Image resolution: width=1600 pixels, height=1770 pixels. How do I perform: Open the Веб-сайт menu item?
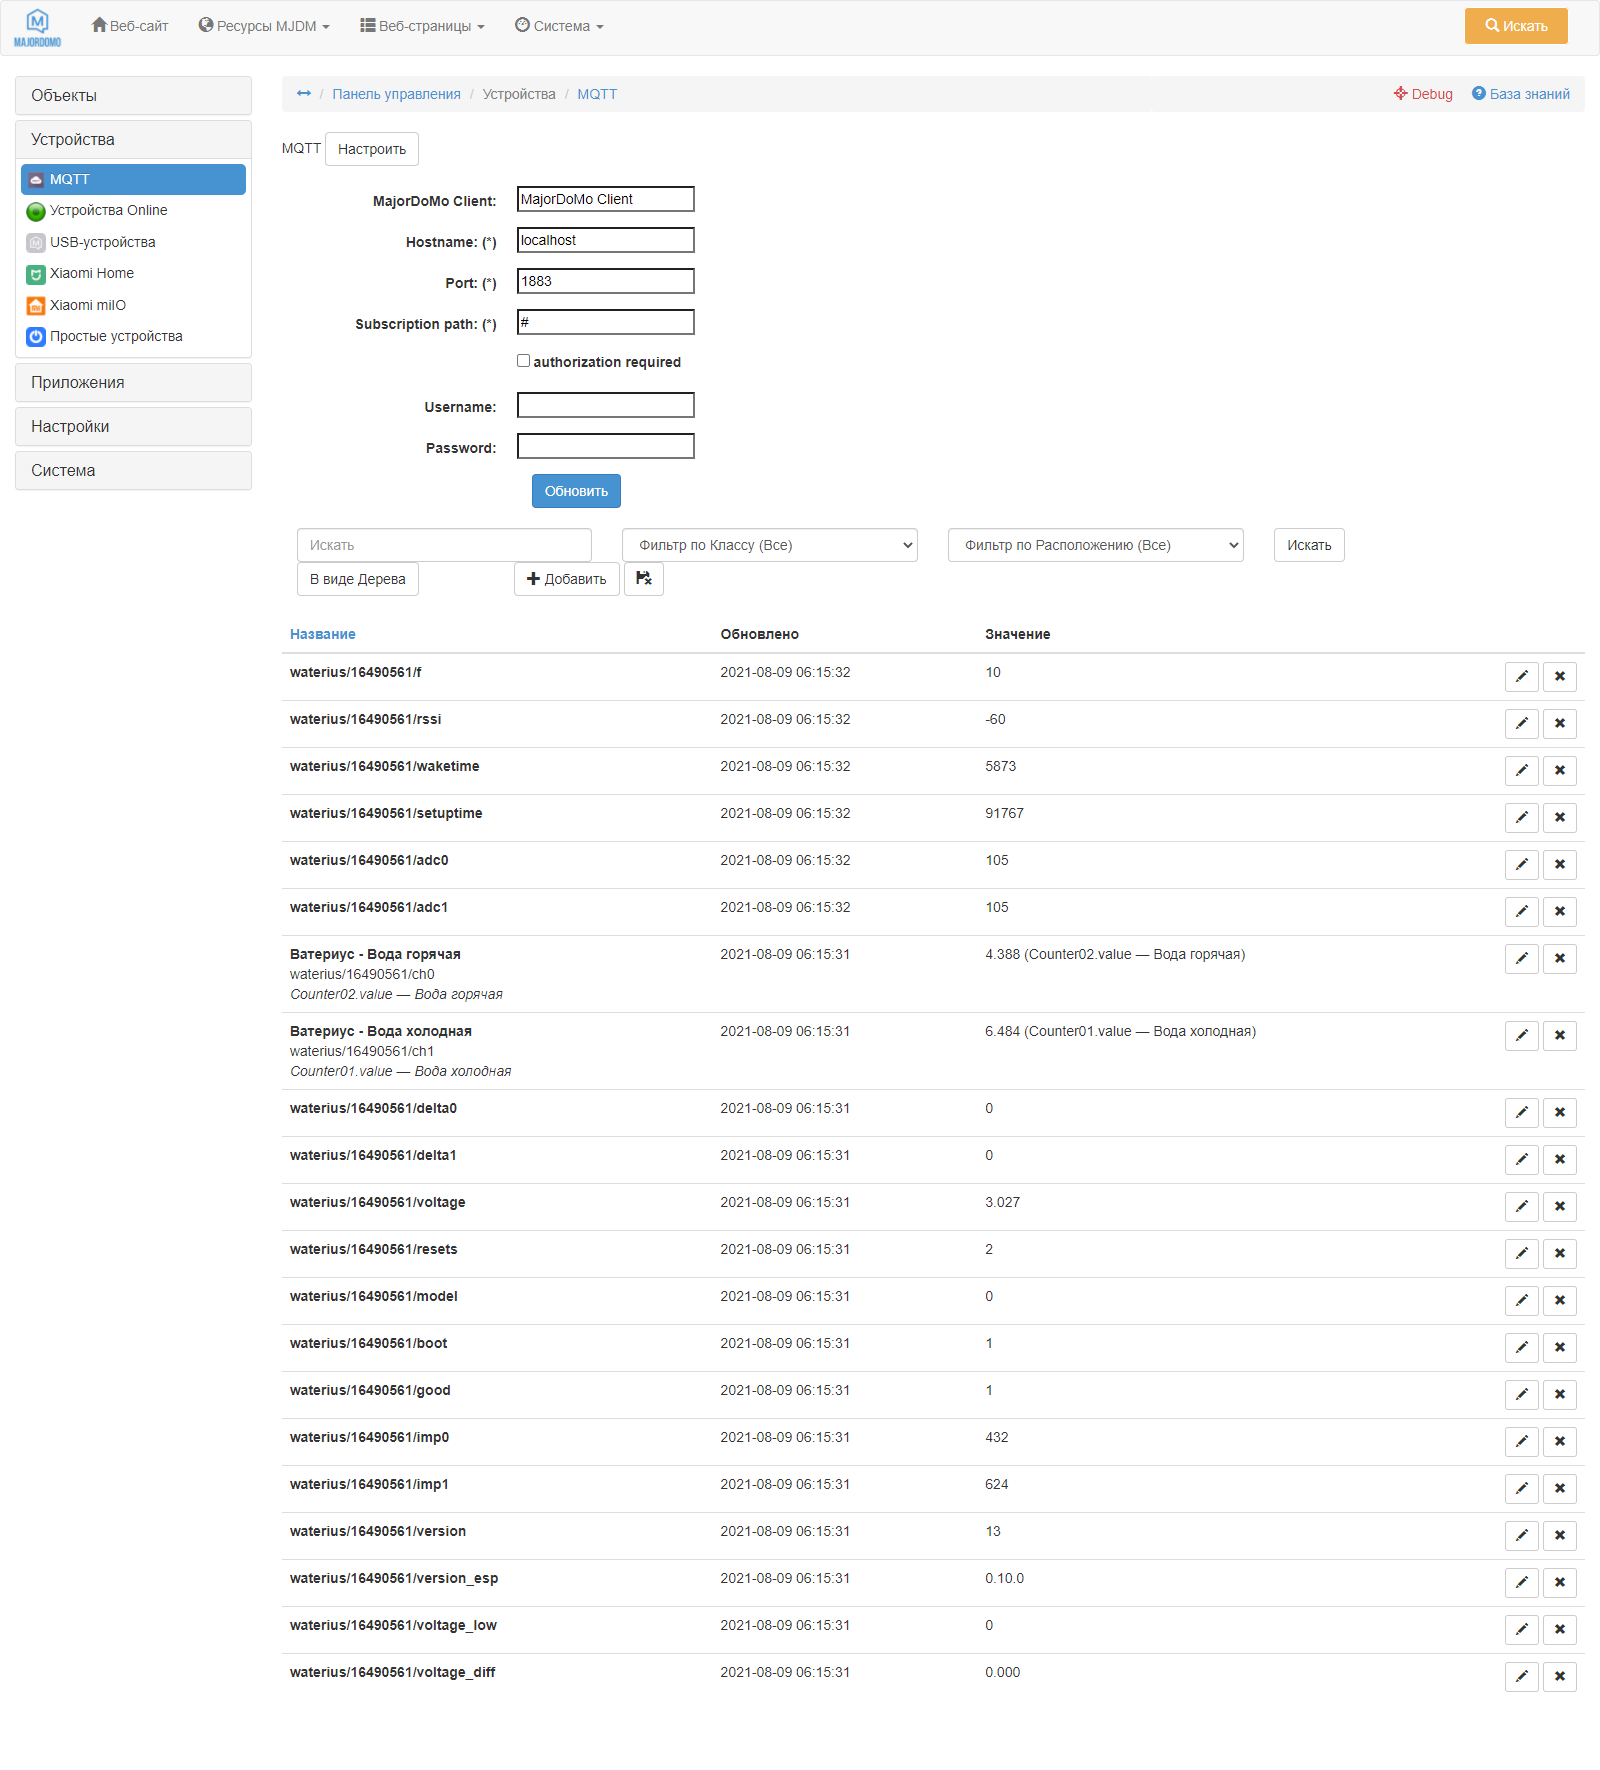click(x=129, y=26)
